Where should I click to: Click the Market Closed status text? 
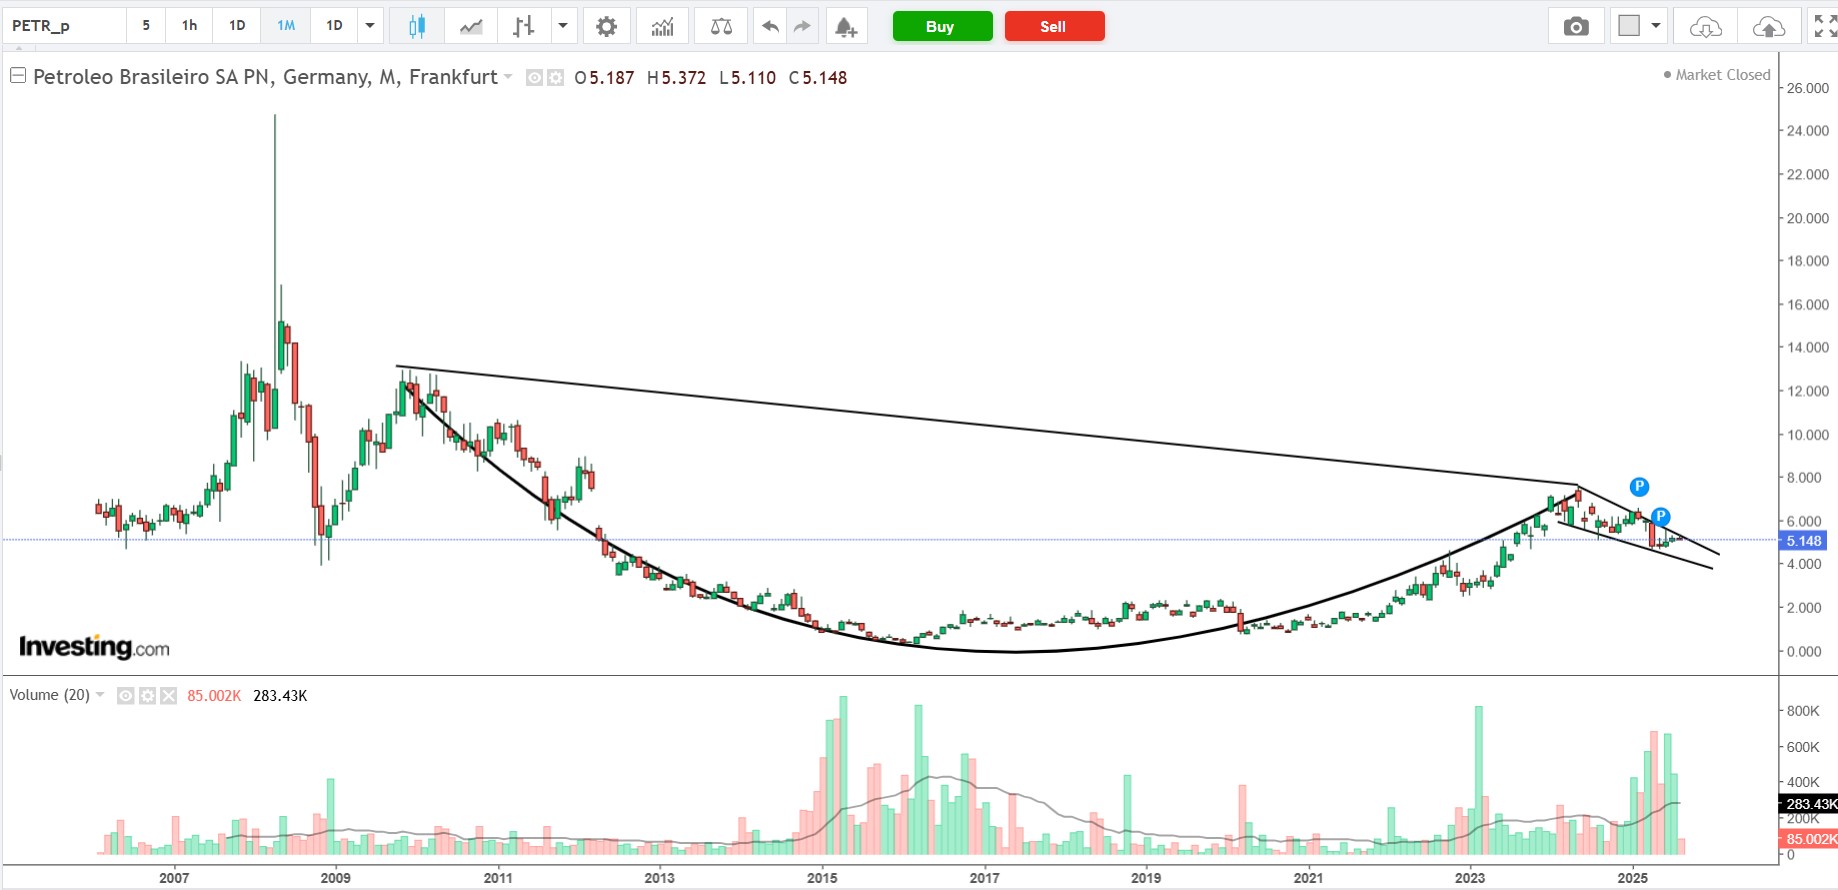(1723, 75)
